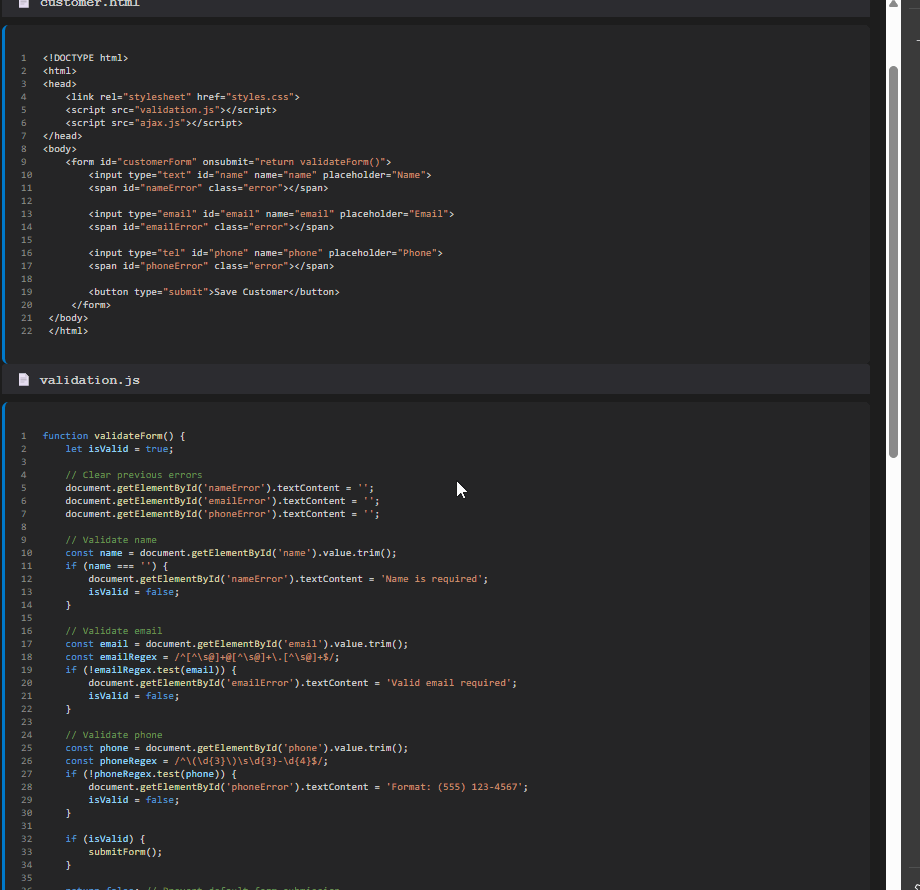920x890 pixels.
Task: Click the input type="tel" id="phone" line
Action: click(266, 253)
